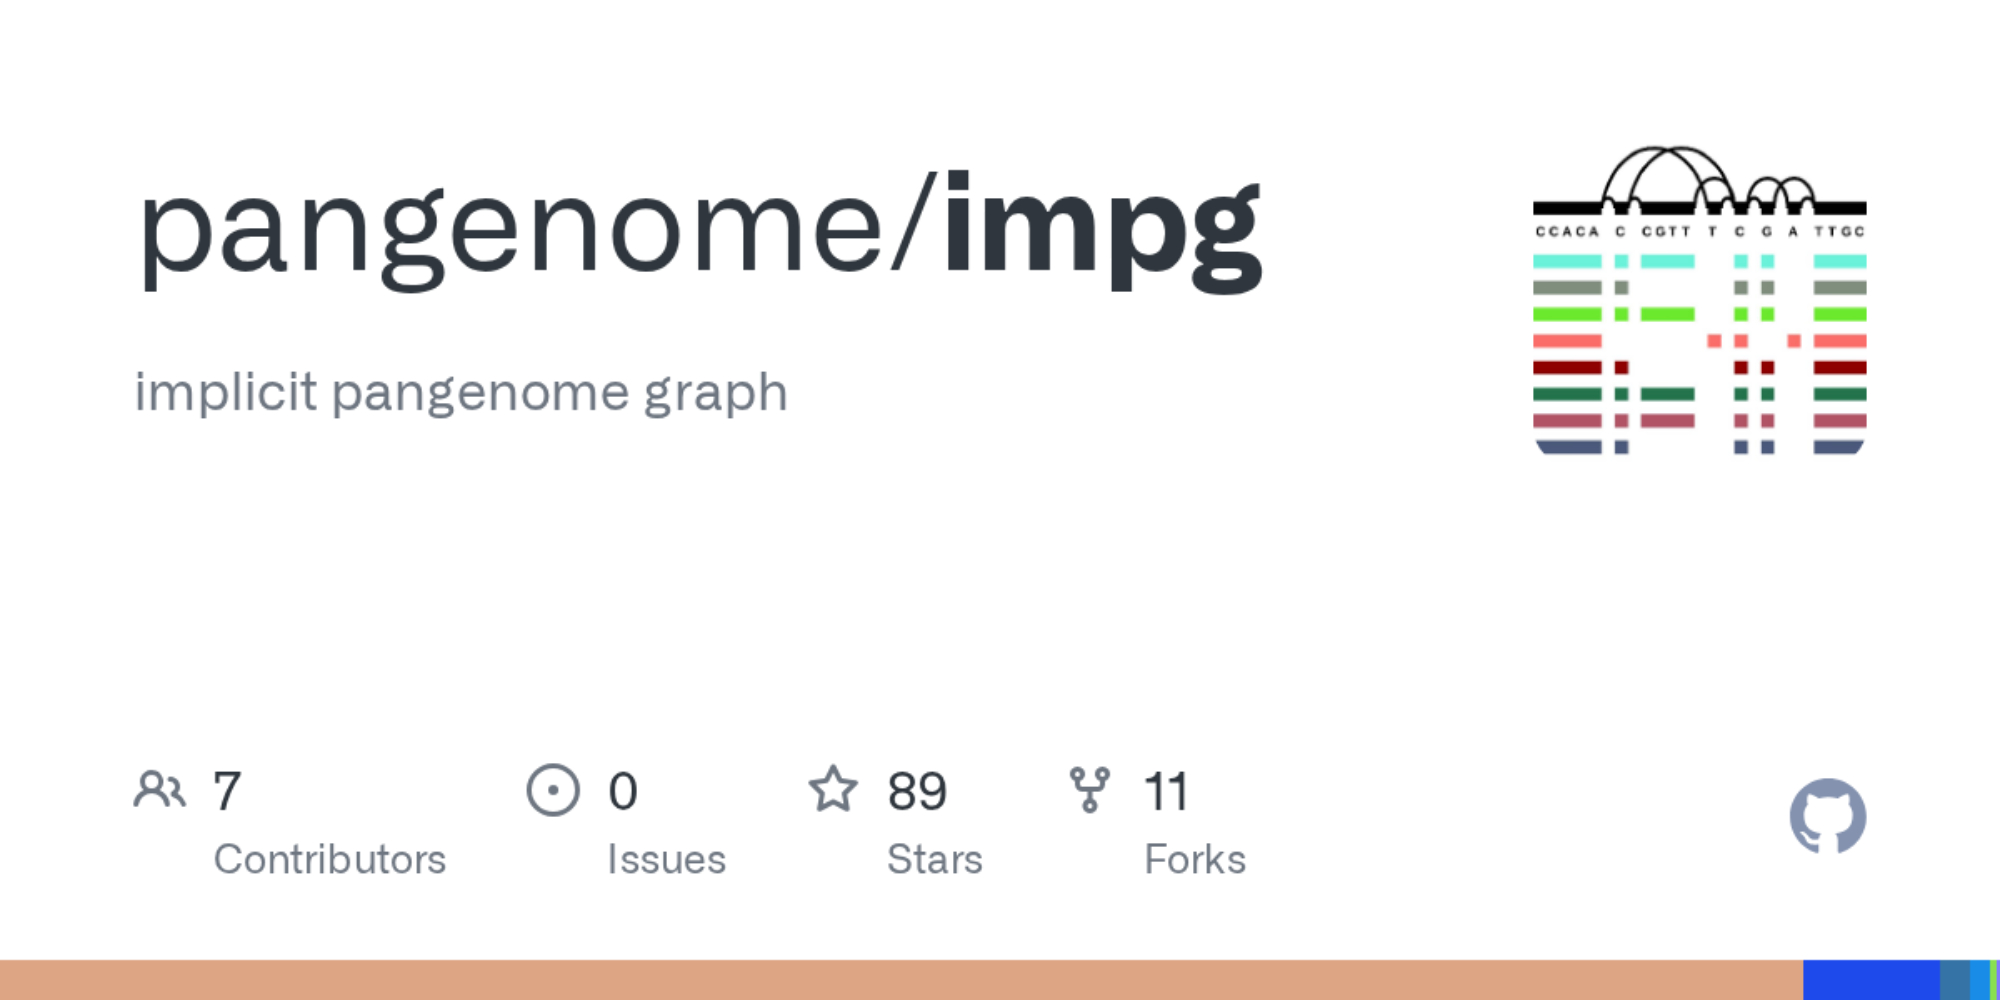This screenshot has width=2000, height=1000.
Task: Click the "pangenome" owner name
Action: tap(510, 230)
